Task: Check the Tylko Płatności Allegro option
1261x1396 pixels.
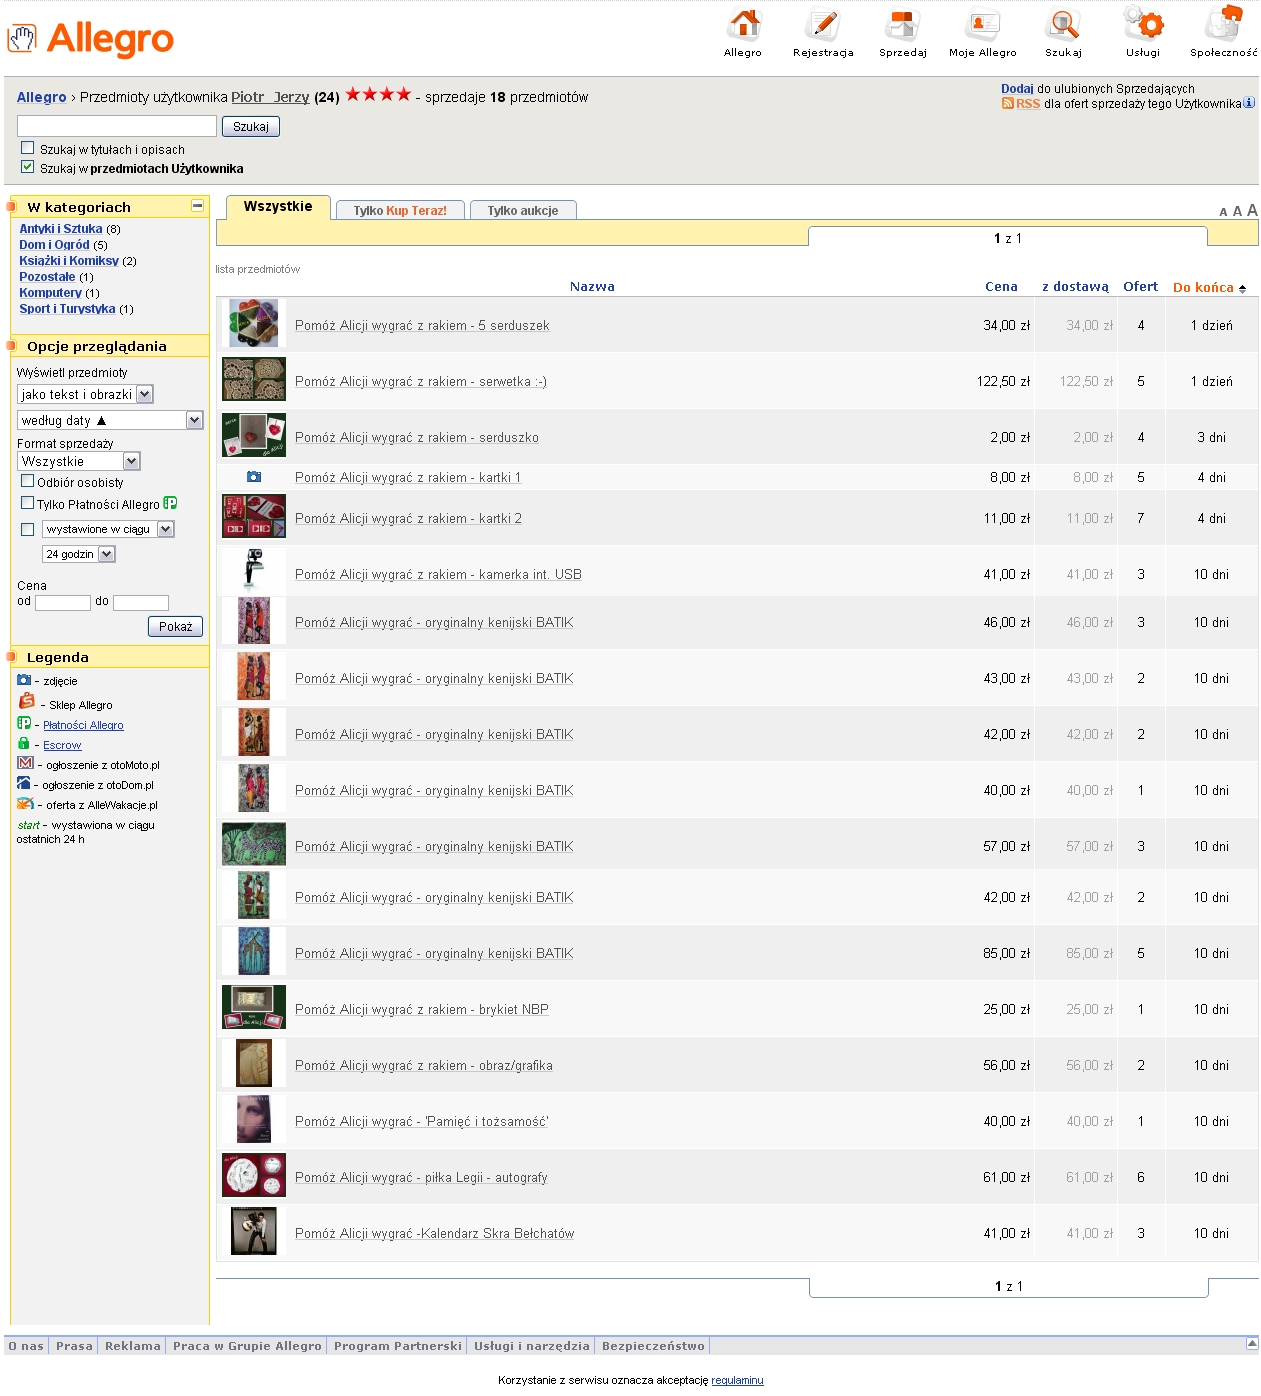Action: (x=28, y=503)
